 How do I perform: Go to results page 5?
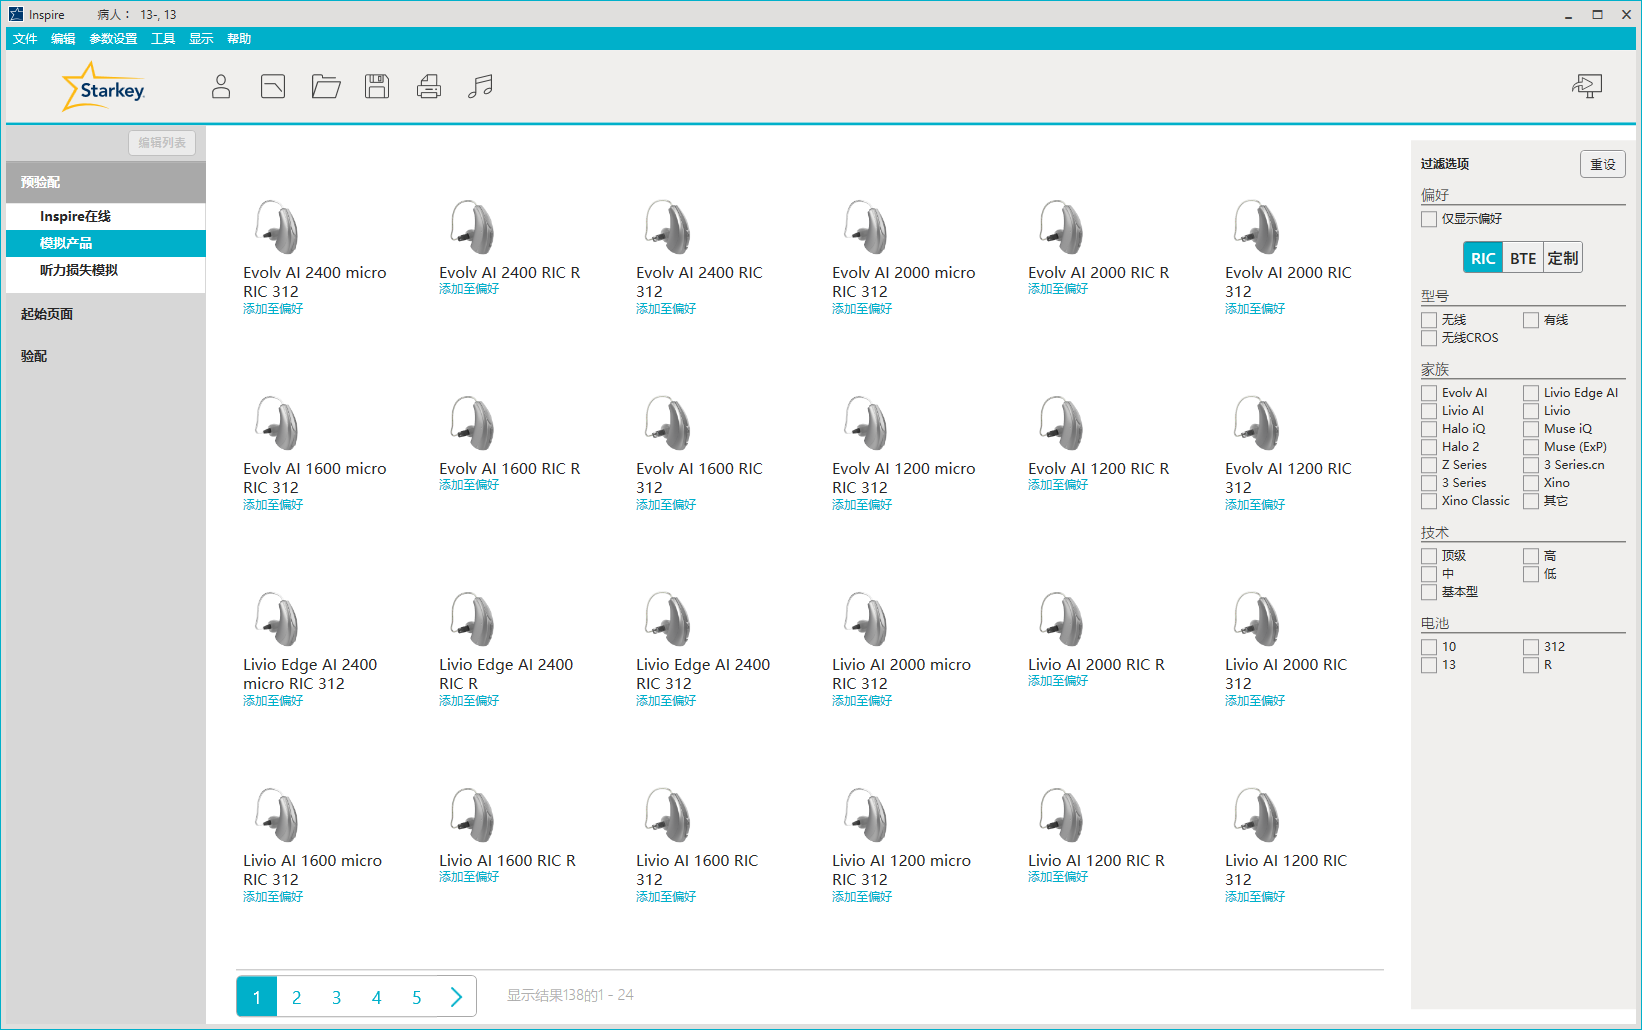pyautogui.click(x=417, y=997)
